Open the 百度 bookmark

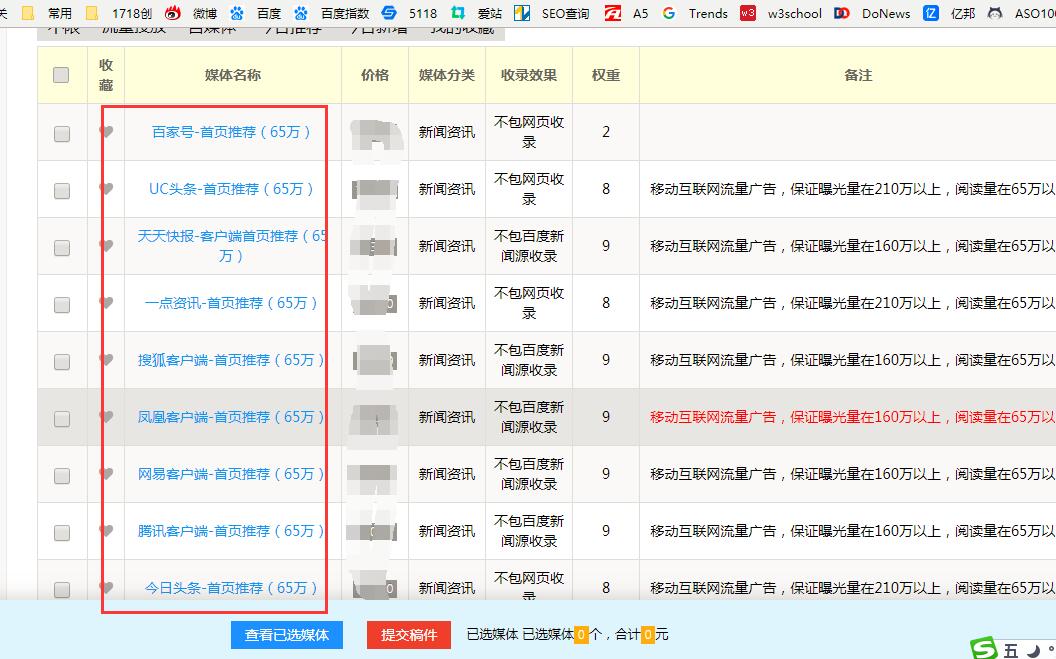(255, 13)
